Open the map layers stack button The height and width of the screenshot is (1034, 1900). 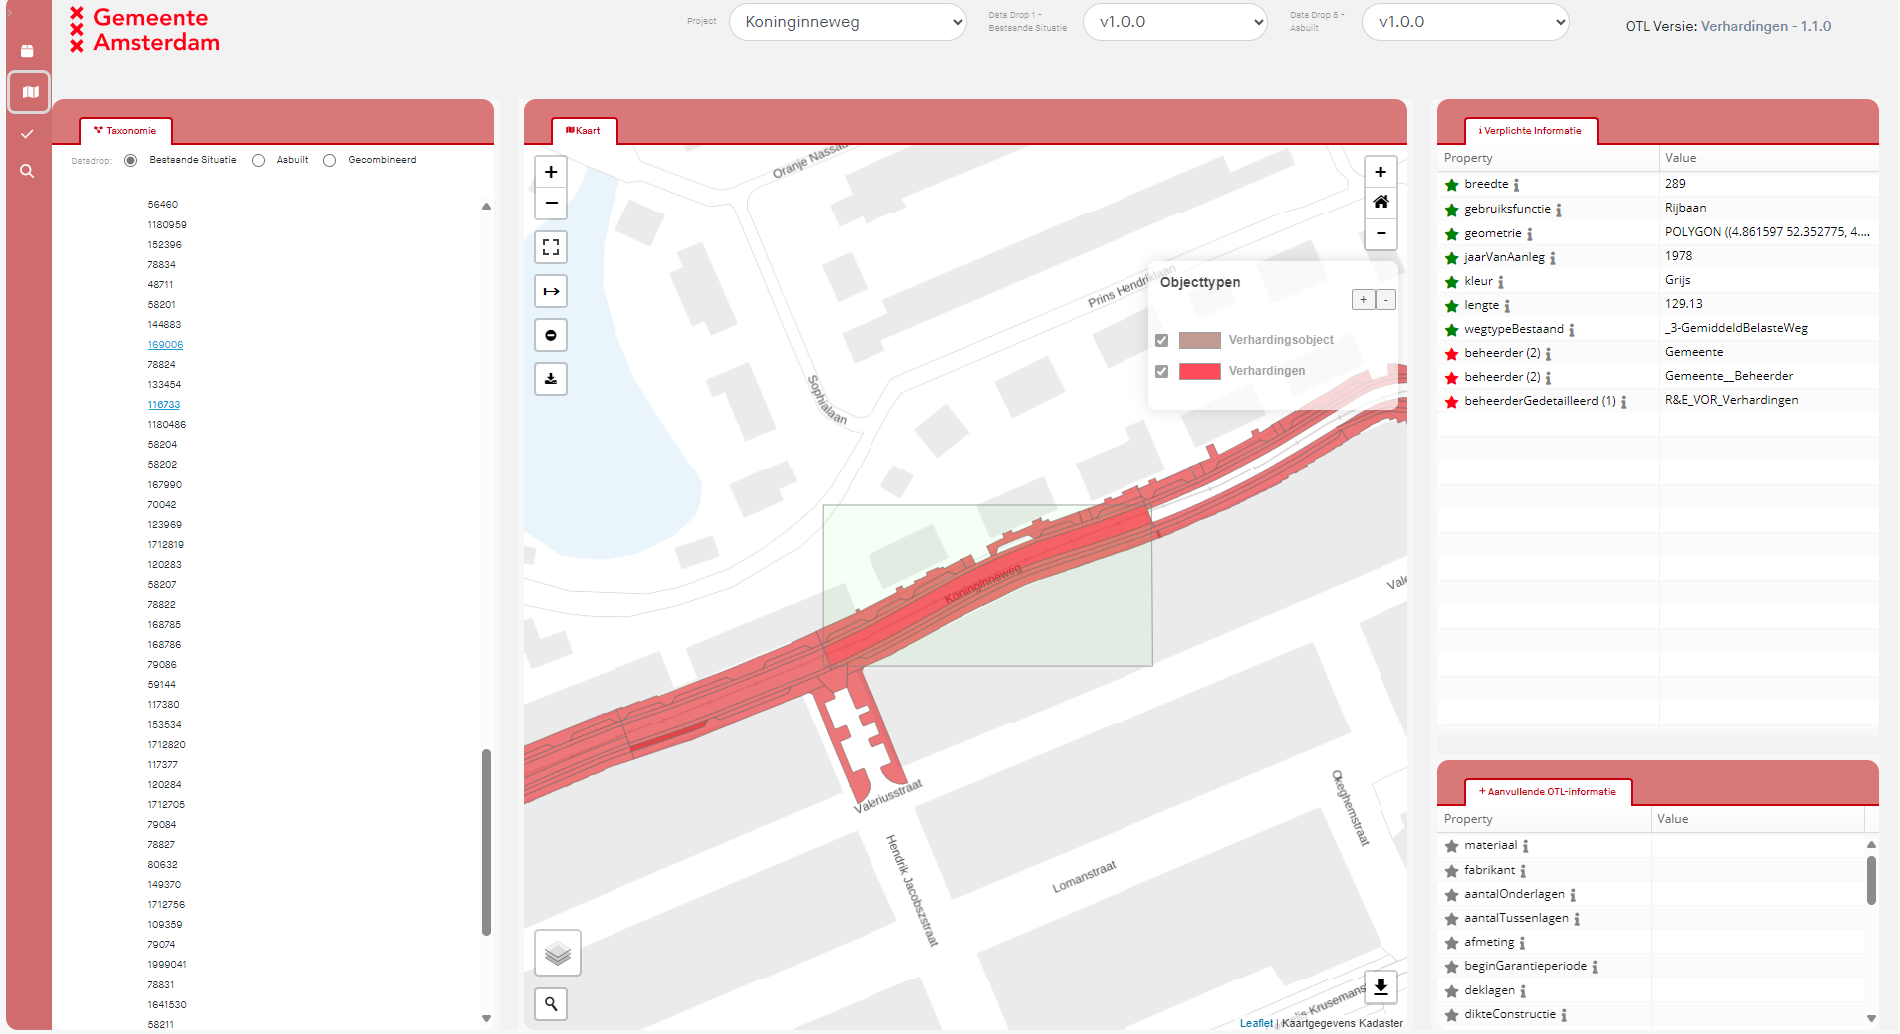coord(558,953)
